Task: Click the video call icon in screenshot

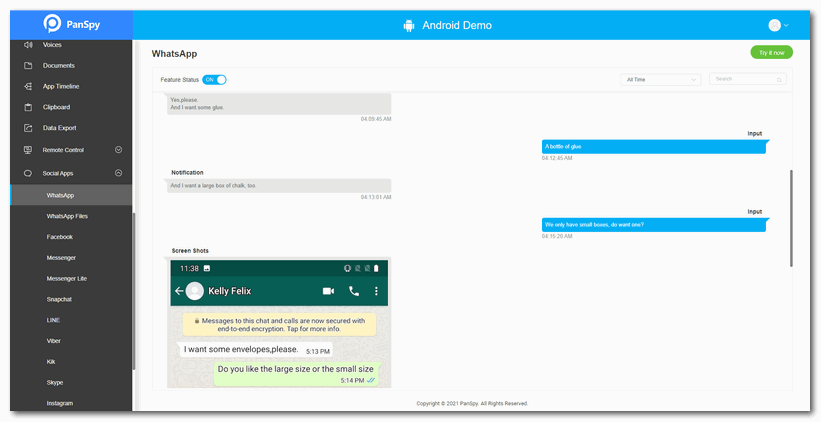Action: point(328,291)
